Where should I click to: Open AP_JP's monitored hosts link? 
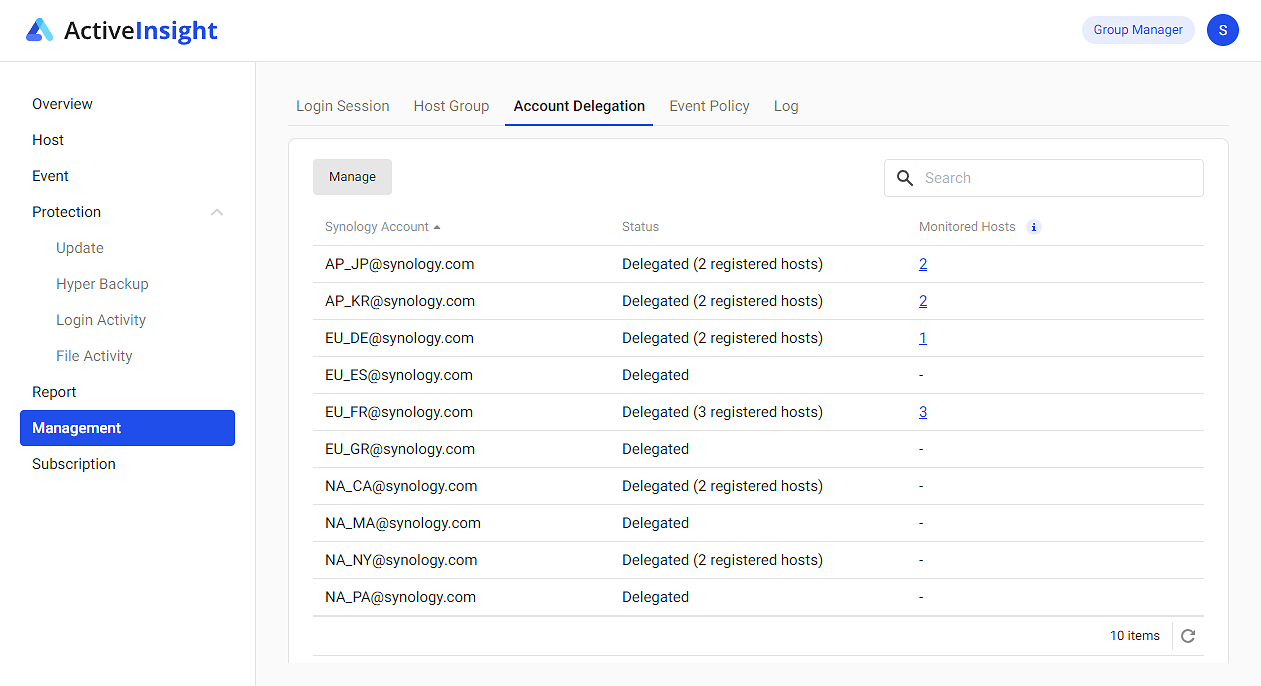pos(923,263)
